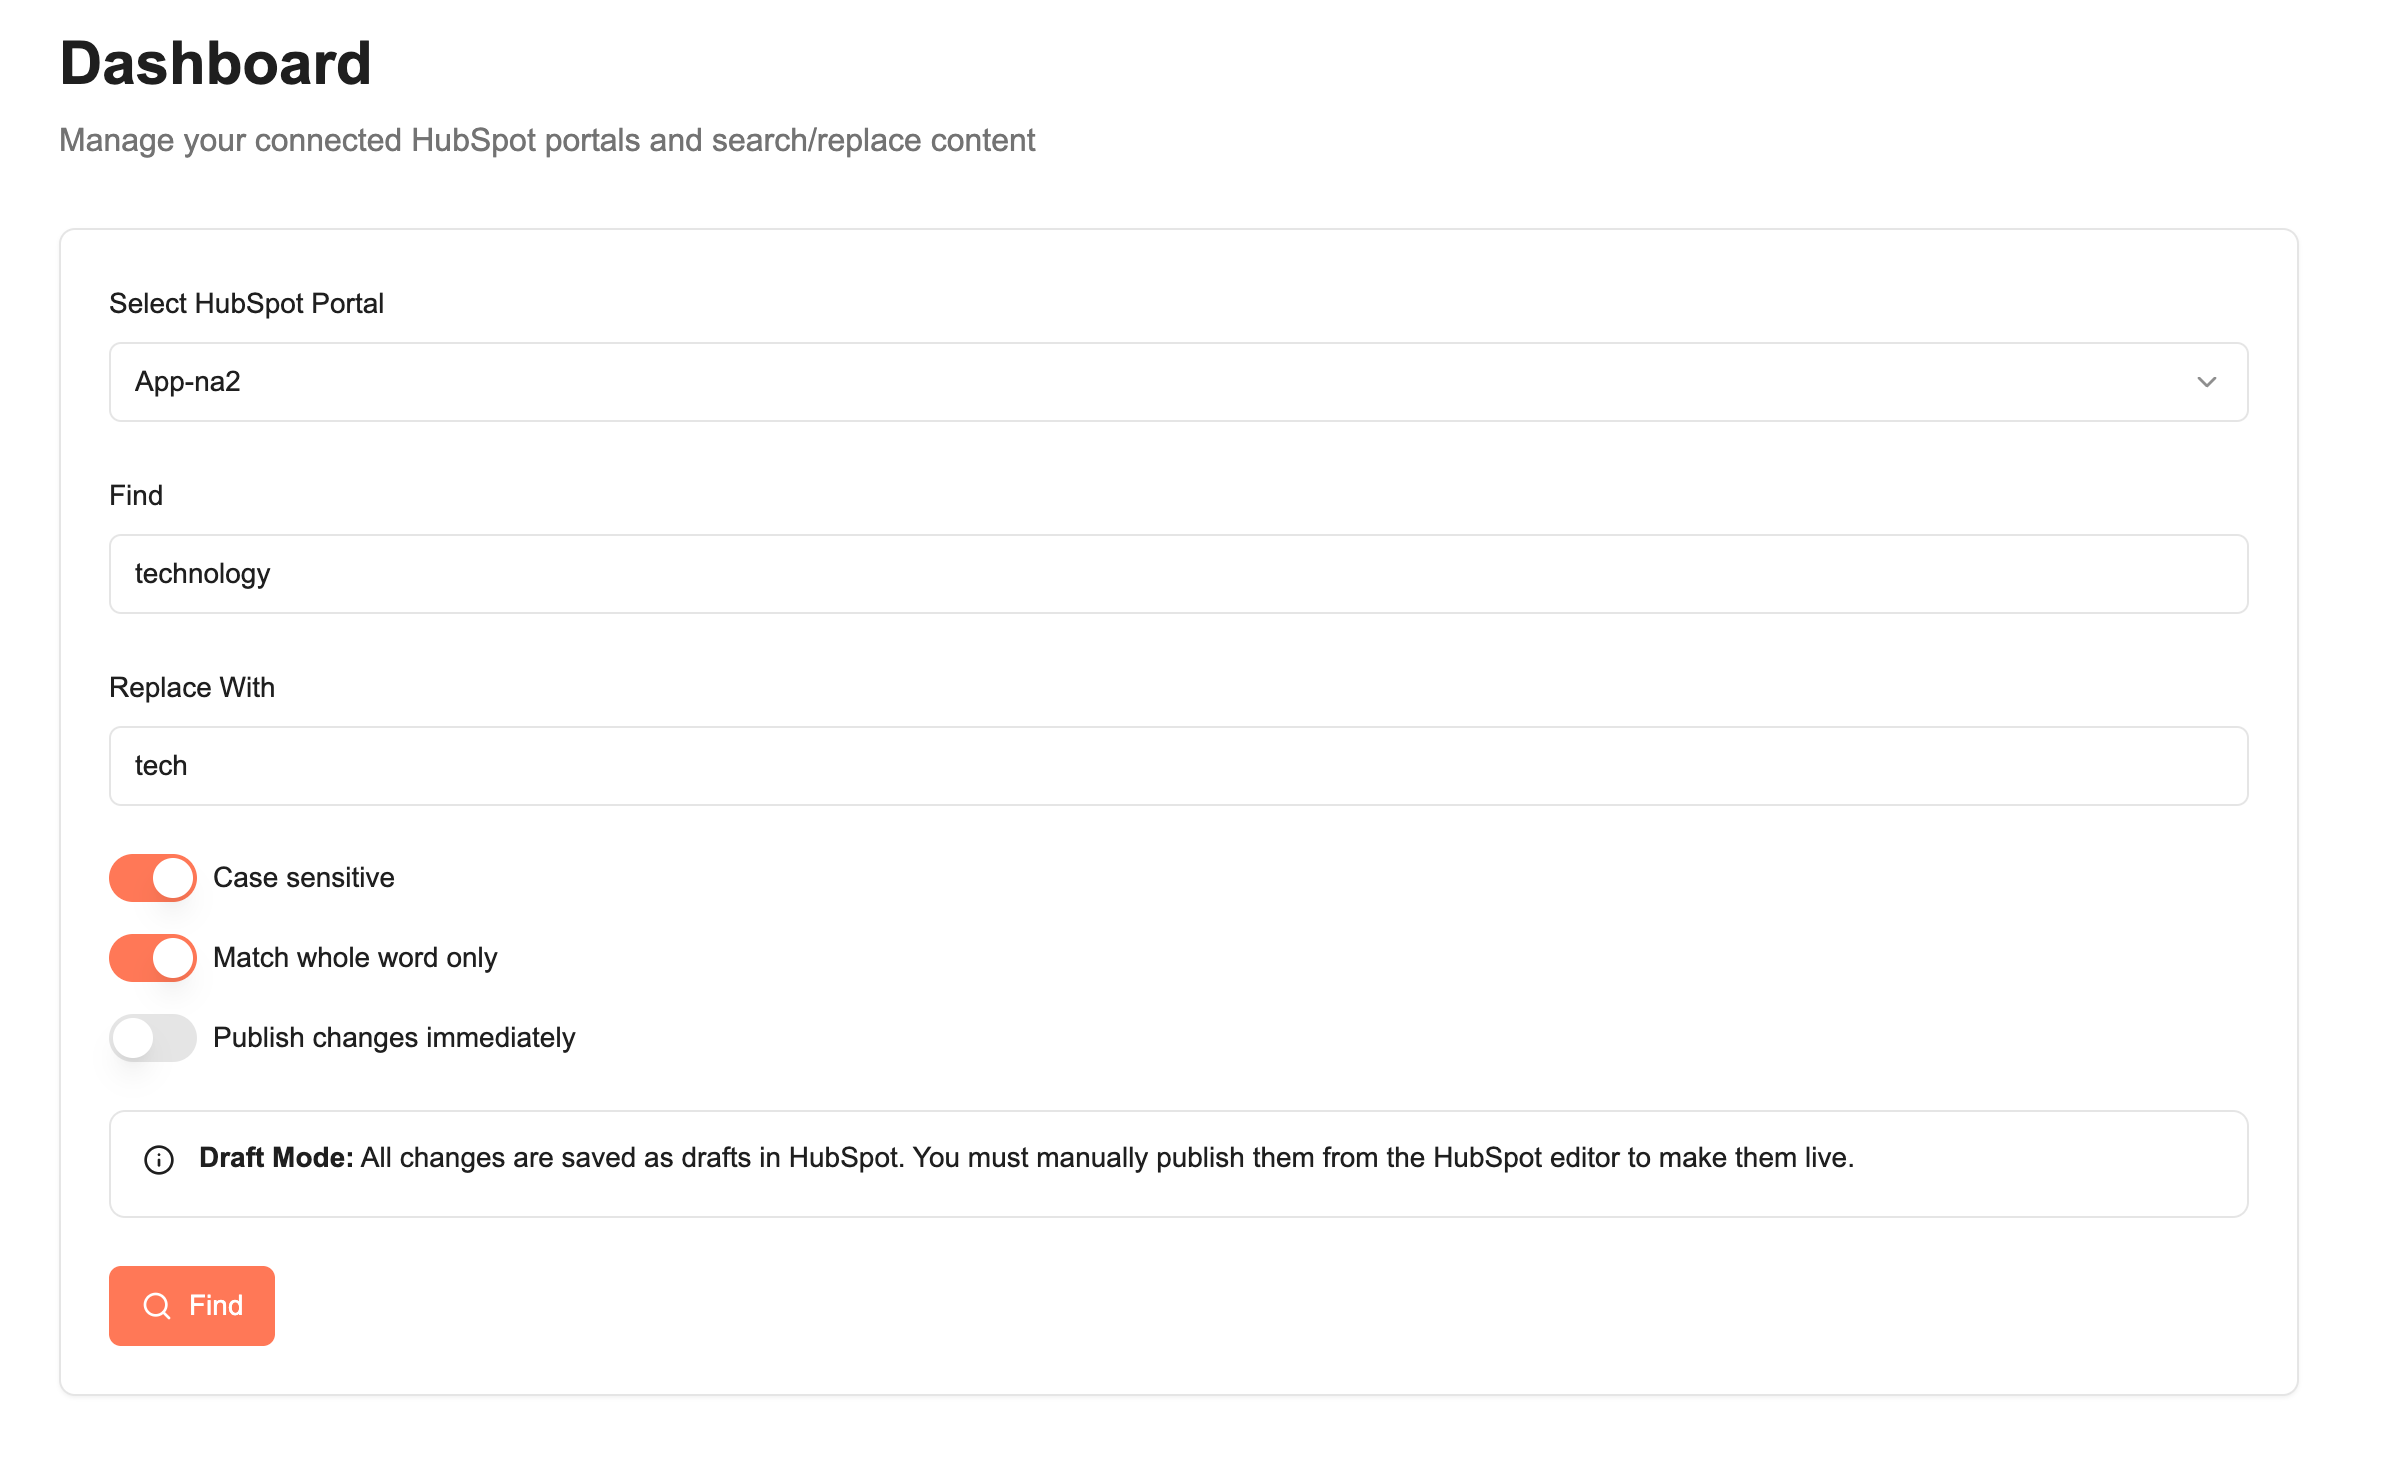The image size is (2384, 1462).
Task: Open the App-na2 portal selector
Action: point(1178,382)
